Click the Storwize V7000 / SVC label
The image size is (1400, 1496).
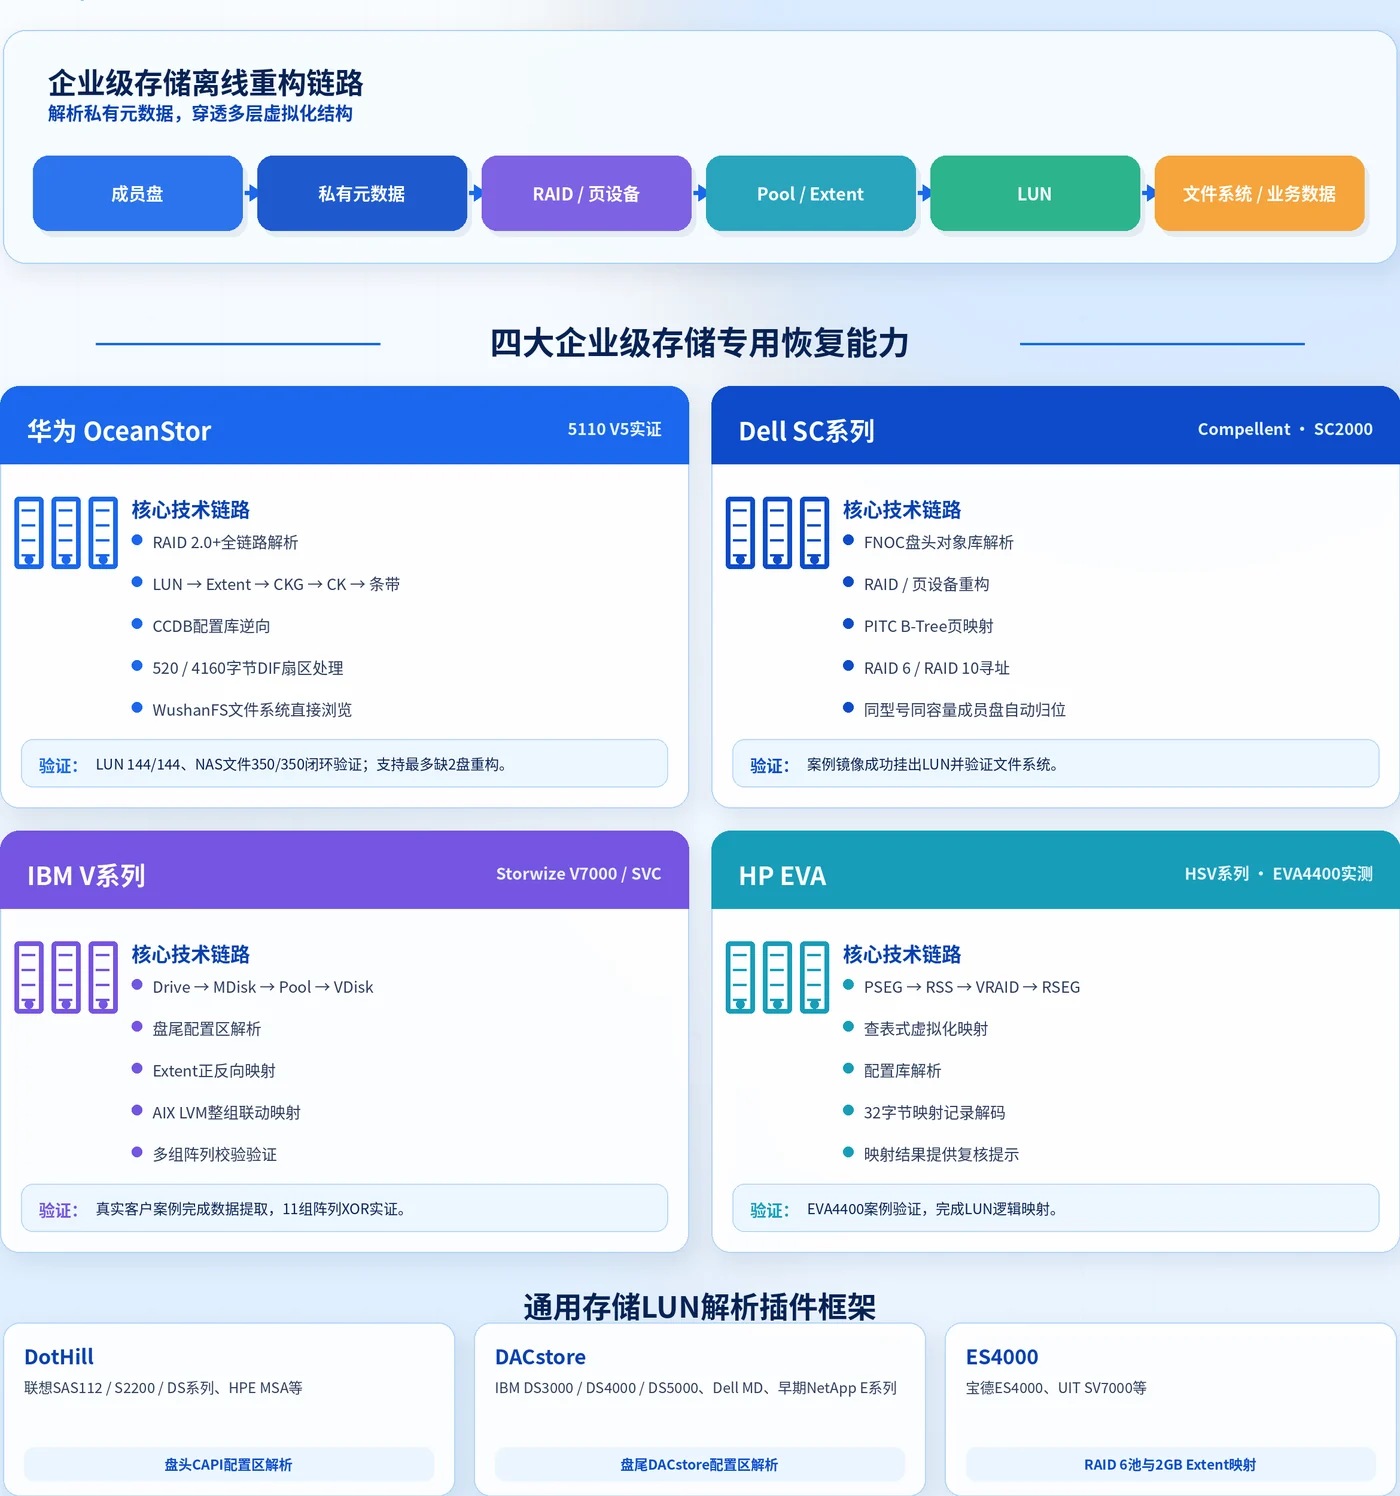(578, 873)
